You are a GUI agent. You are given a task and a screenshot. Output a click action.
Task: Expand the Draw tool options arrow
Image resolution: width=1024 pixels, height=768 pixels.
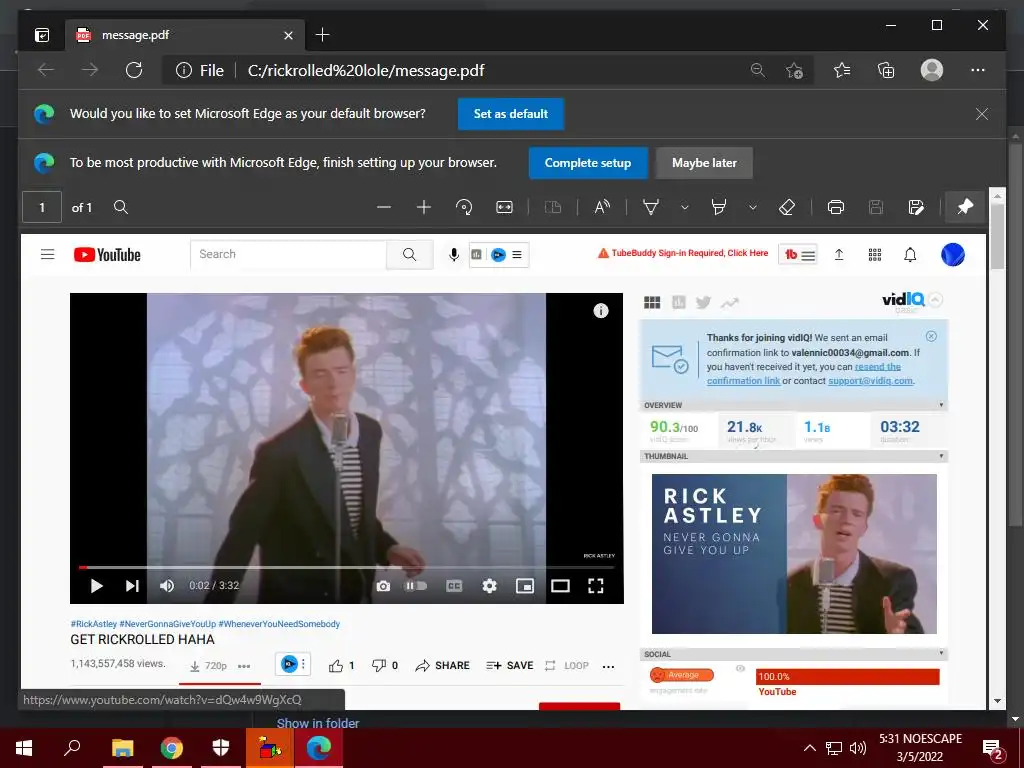684,207
